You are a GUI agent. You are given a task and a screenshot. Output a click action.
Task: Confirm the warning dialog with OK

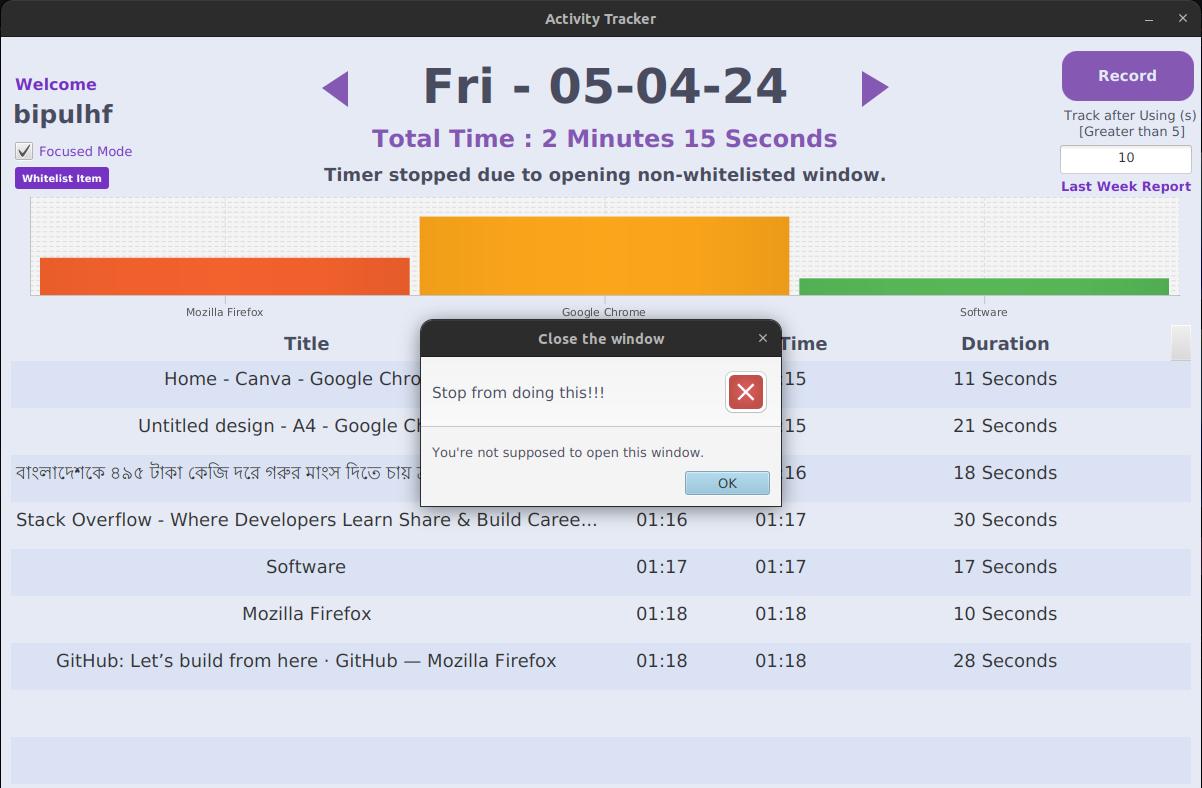pos(727,483)
